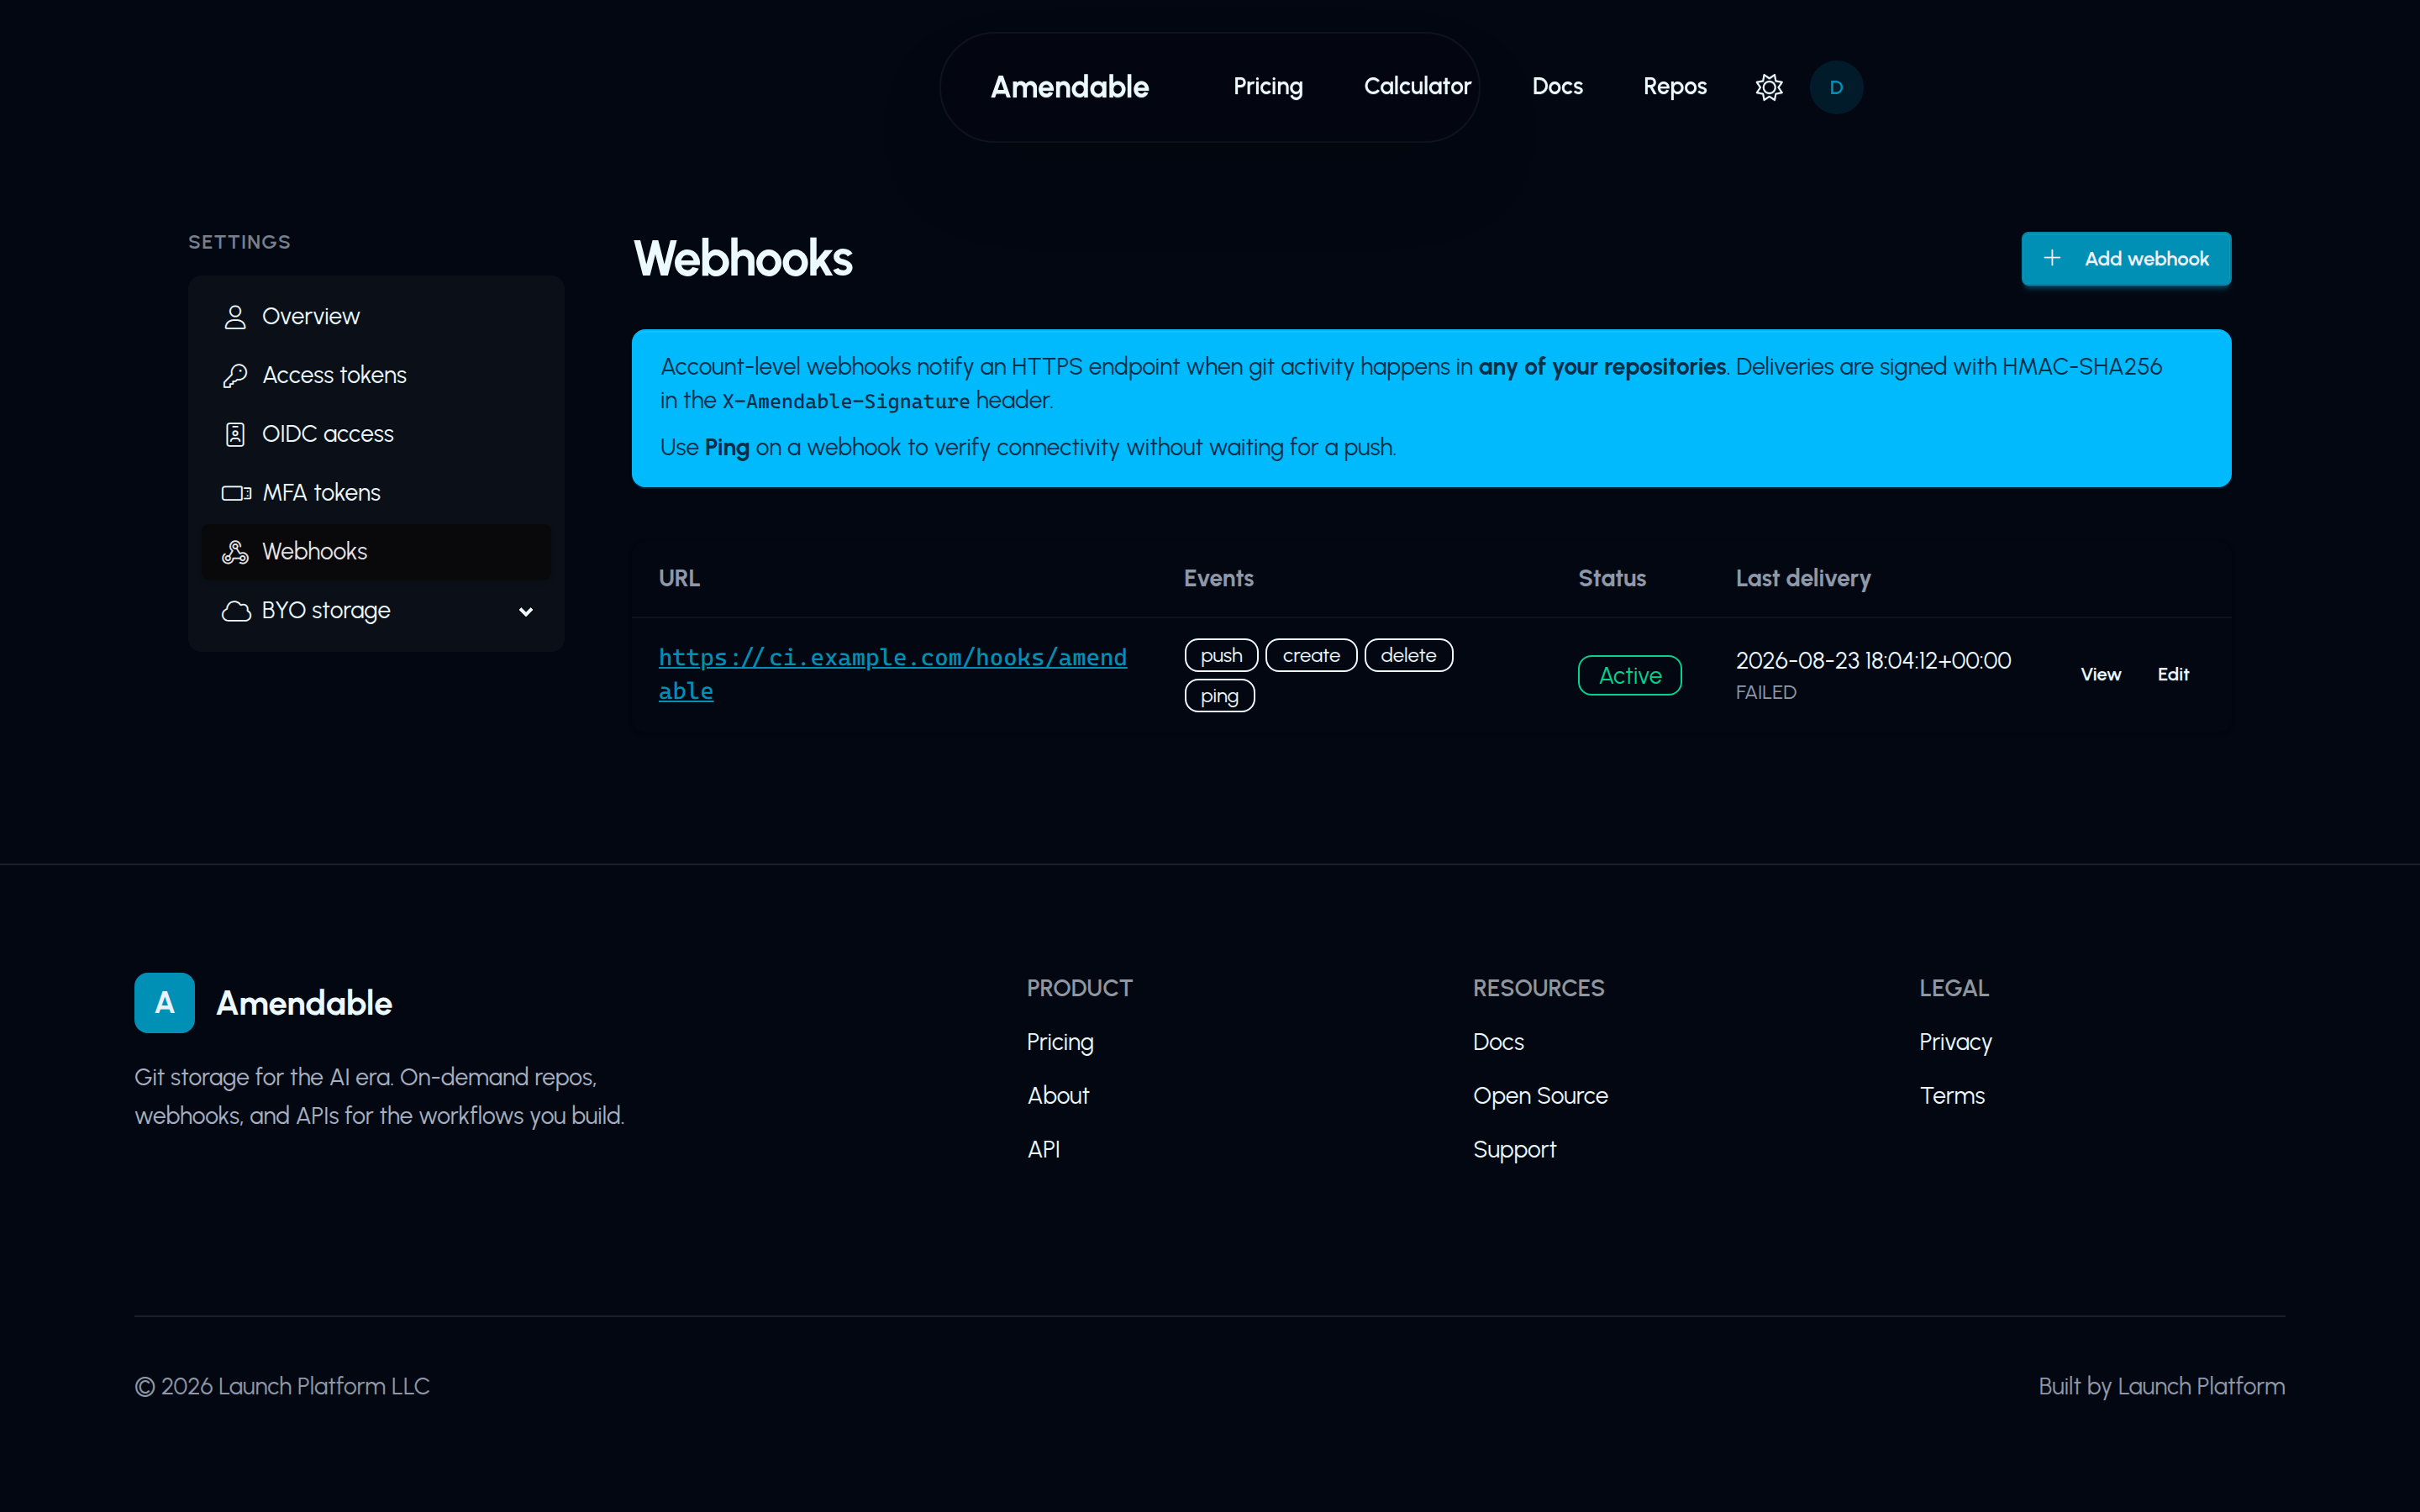Click the last delivery timestamp 2026-08-23

(1873, 661)
